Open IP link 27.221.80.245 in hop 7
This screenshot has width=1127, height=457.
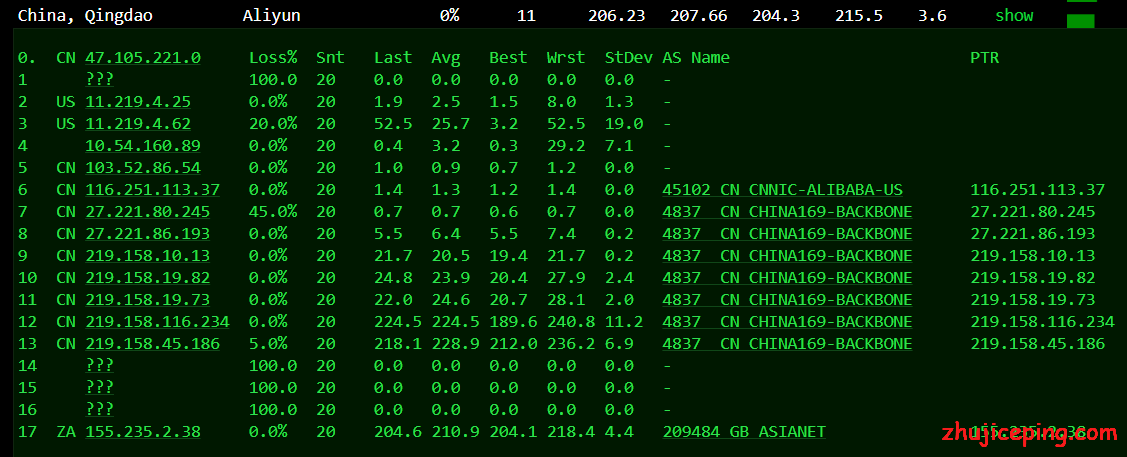(147, 211)
